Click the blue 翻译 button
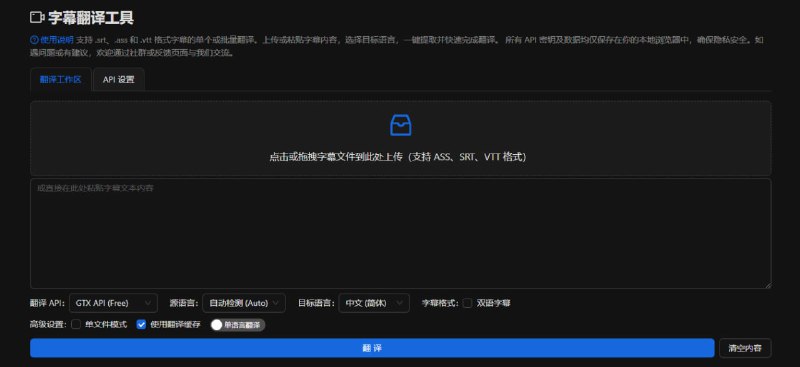This screenshot has height=367, width=800. (372, 348)
